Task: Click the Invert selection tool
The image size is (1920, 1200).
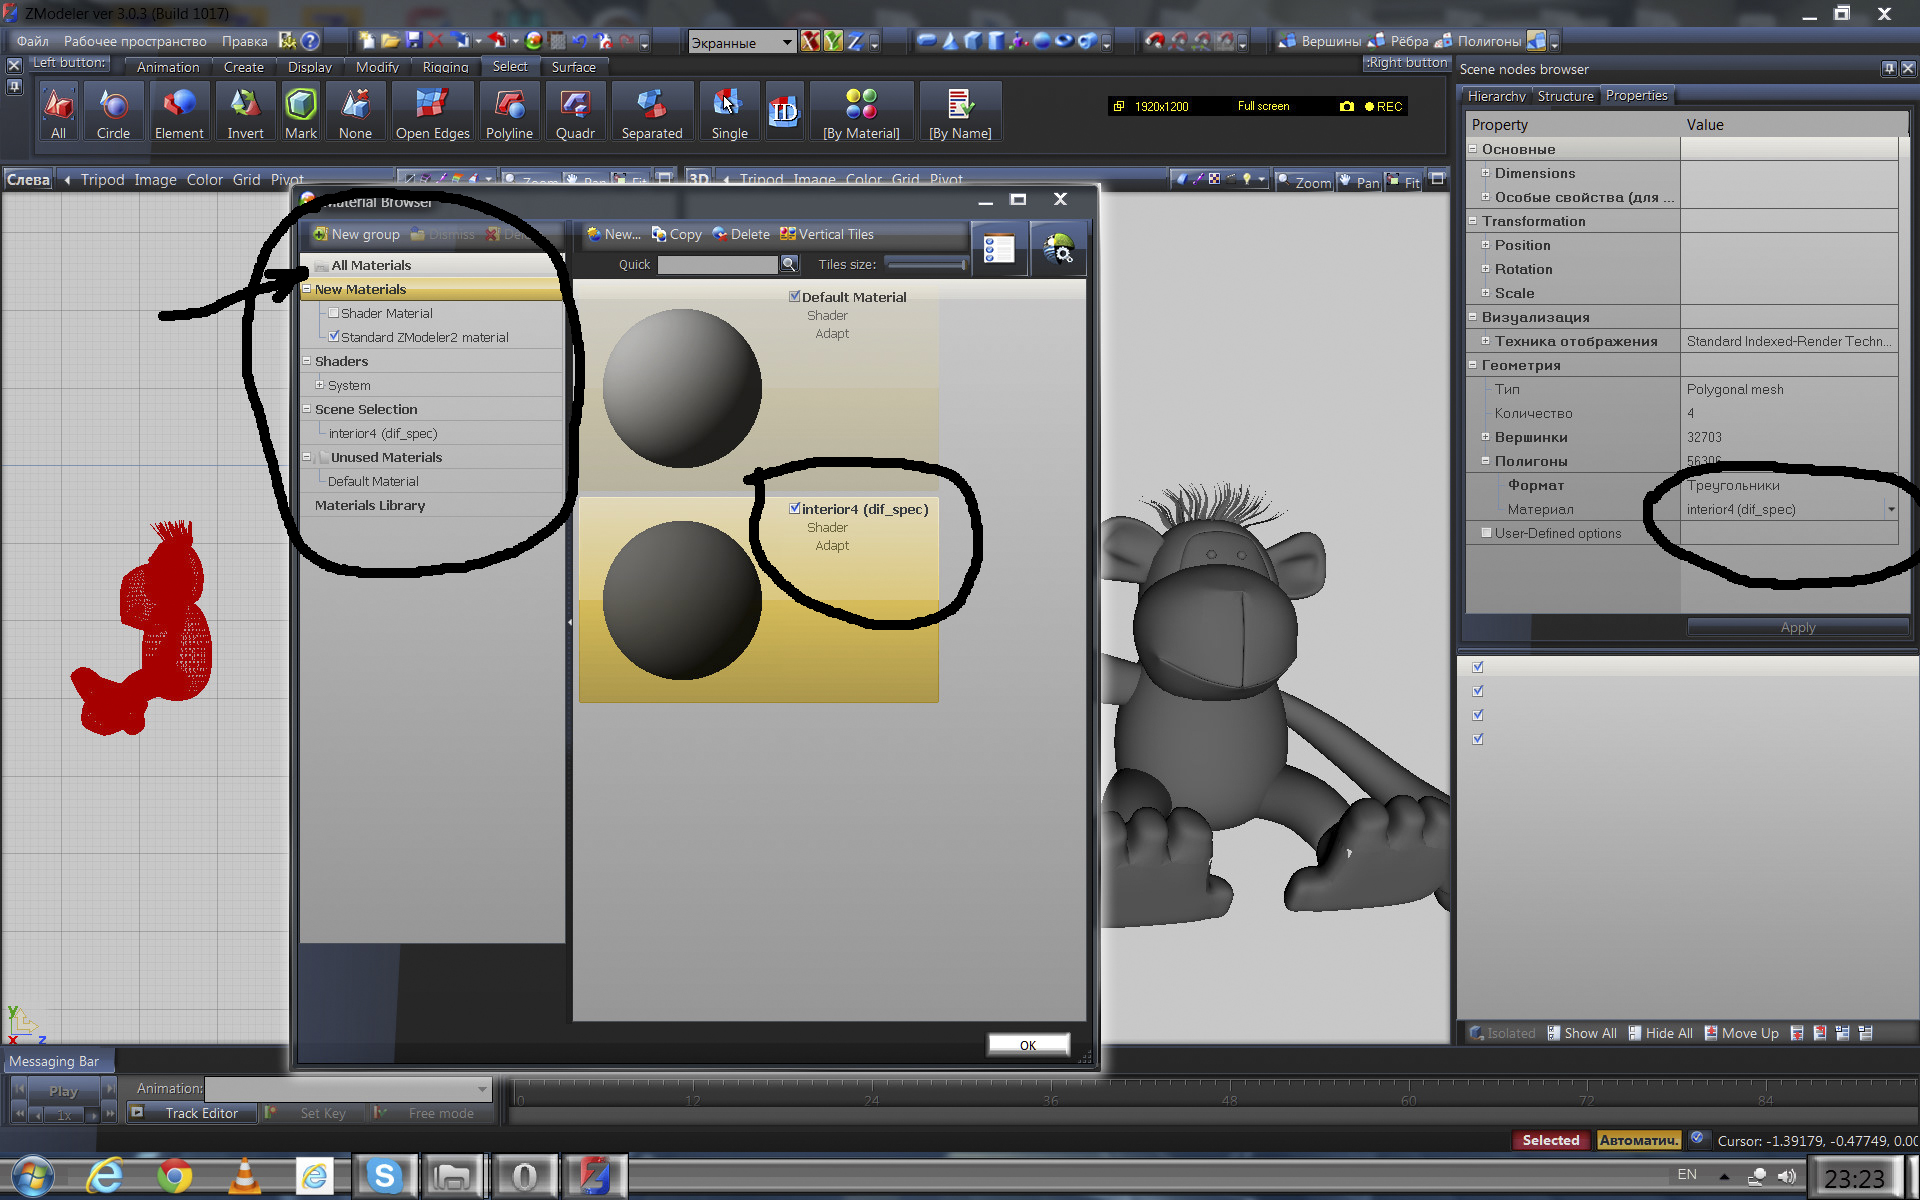Action: click(245, 111)
